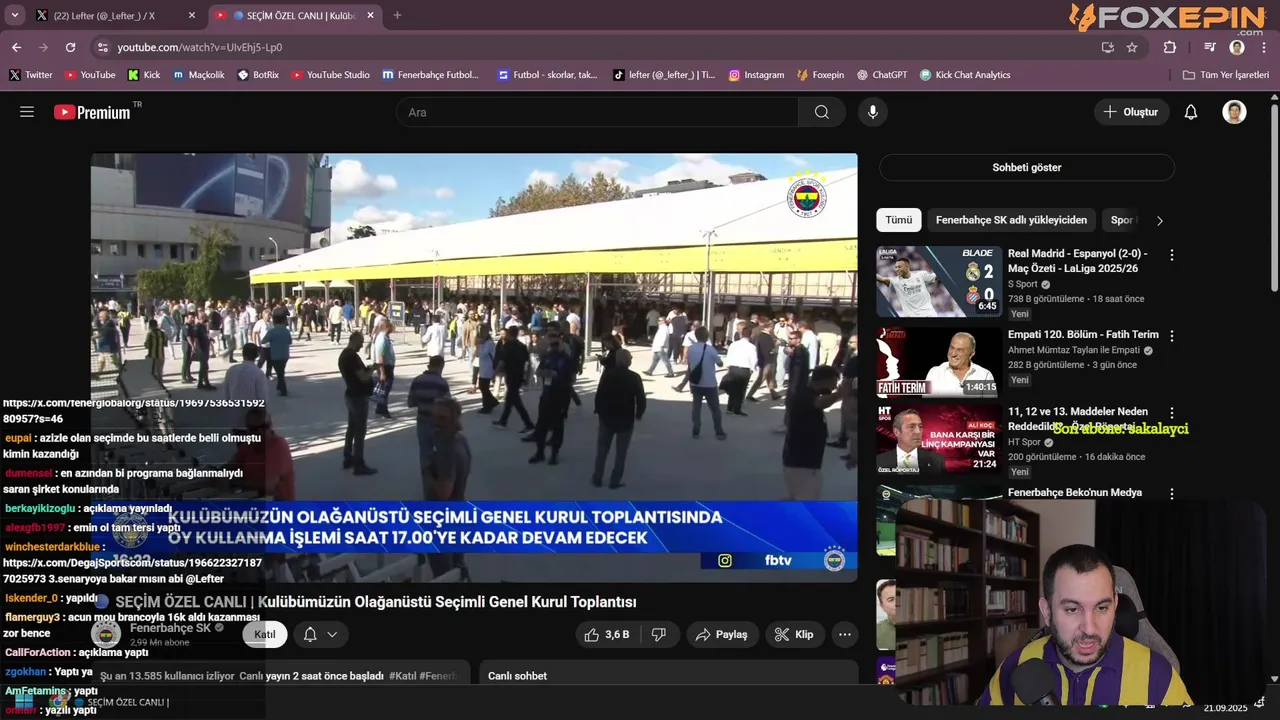Open the Maçkolik bookmark
1280x720 pixels.
click(x=199, y=75)
